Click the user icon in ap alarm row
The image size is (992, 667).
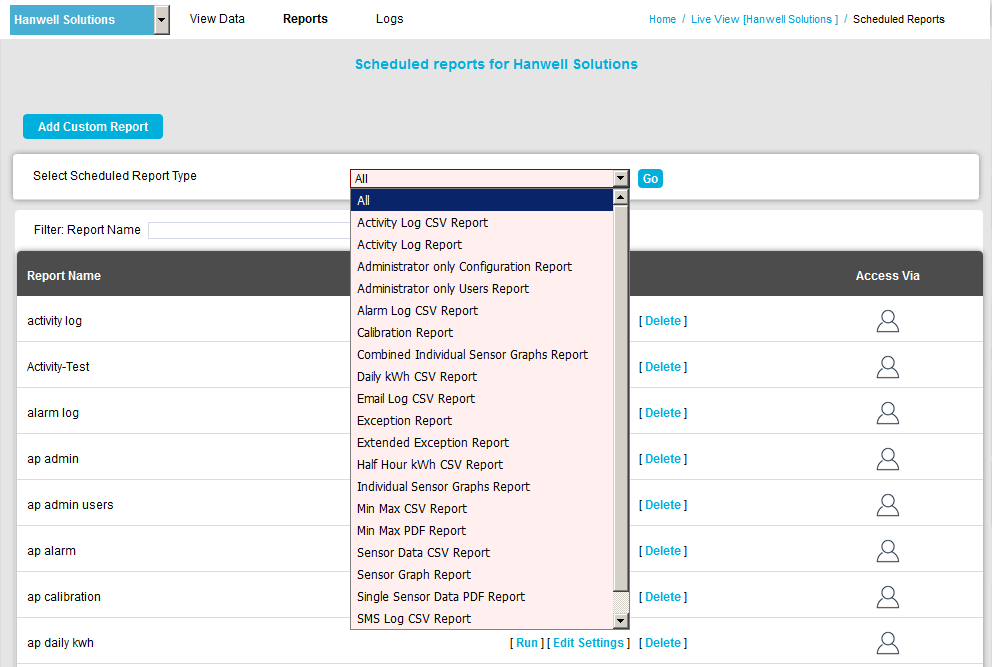coord(888,551)
